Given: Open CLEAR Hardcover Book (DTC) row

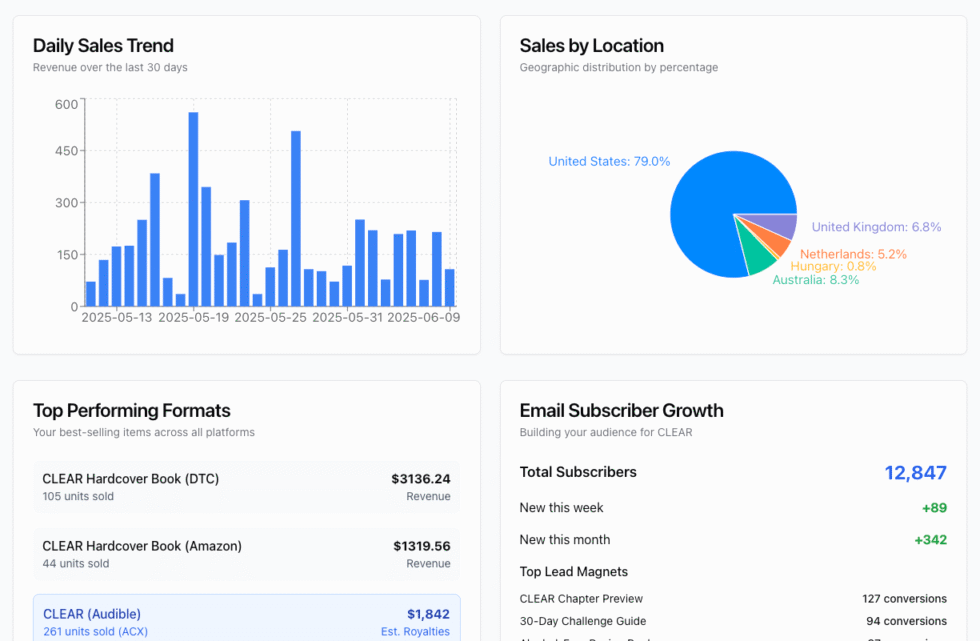Looking at the screenshot, I should point(246,487).
